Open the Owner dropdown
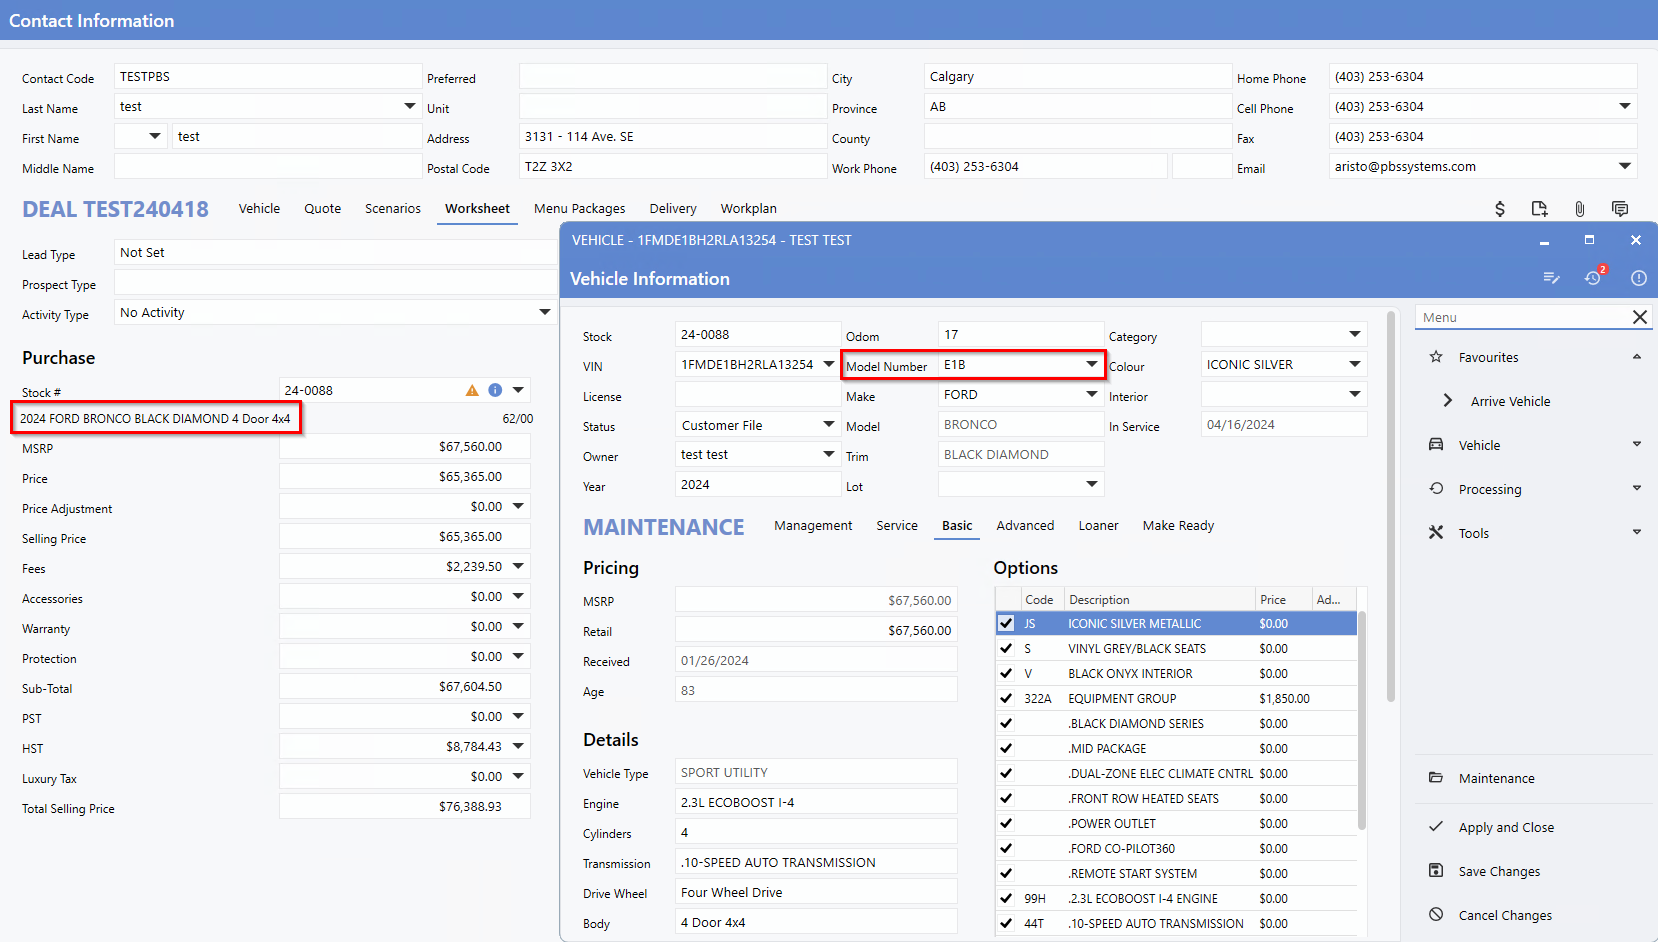This screenshot has height=942, width=1658. [x=828, y=454]
